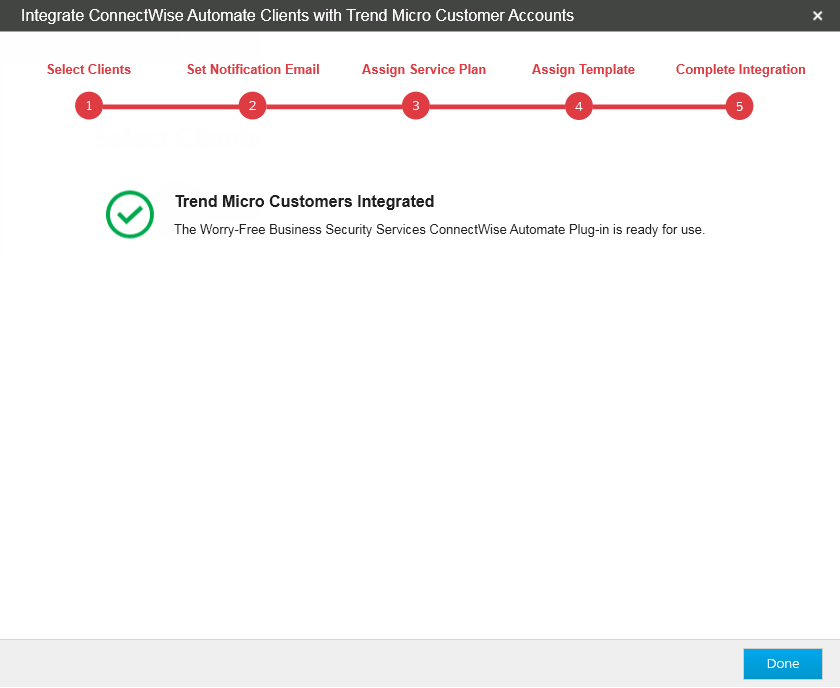840x688 pixels.
Task: Select the Assign Template step label
Action: click(583, 70)
